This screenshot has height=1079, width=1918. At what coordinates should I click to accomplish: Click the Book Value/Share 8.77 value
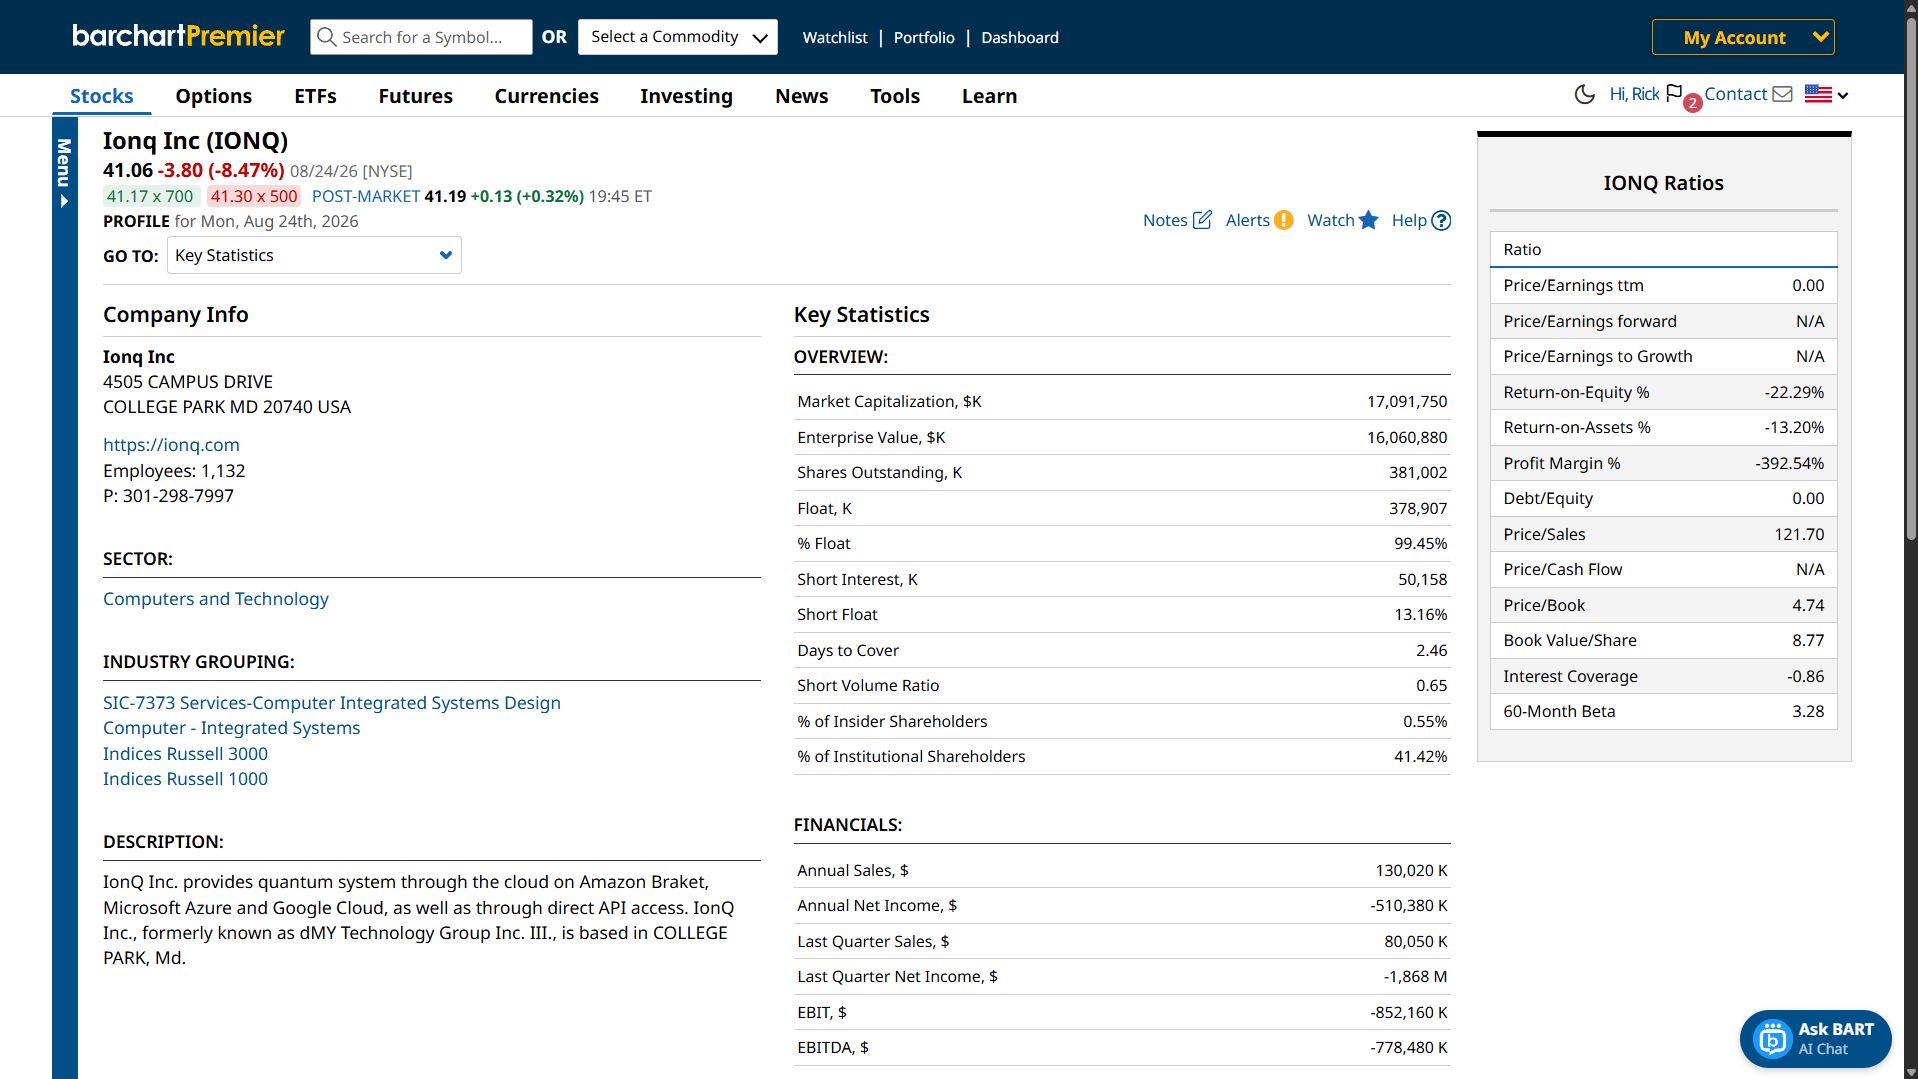pyautogui.click(x=1808, y=640)
